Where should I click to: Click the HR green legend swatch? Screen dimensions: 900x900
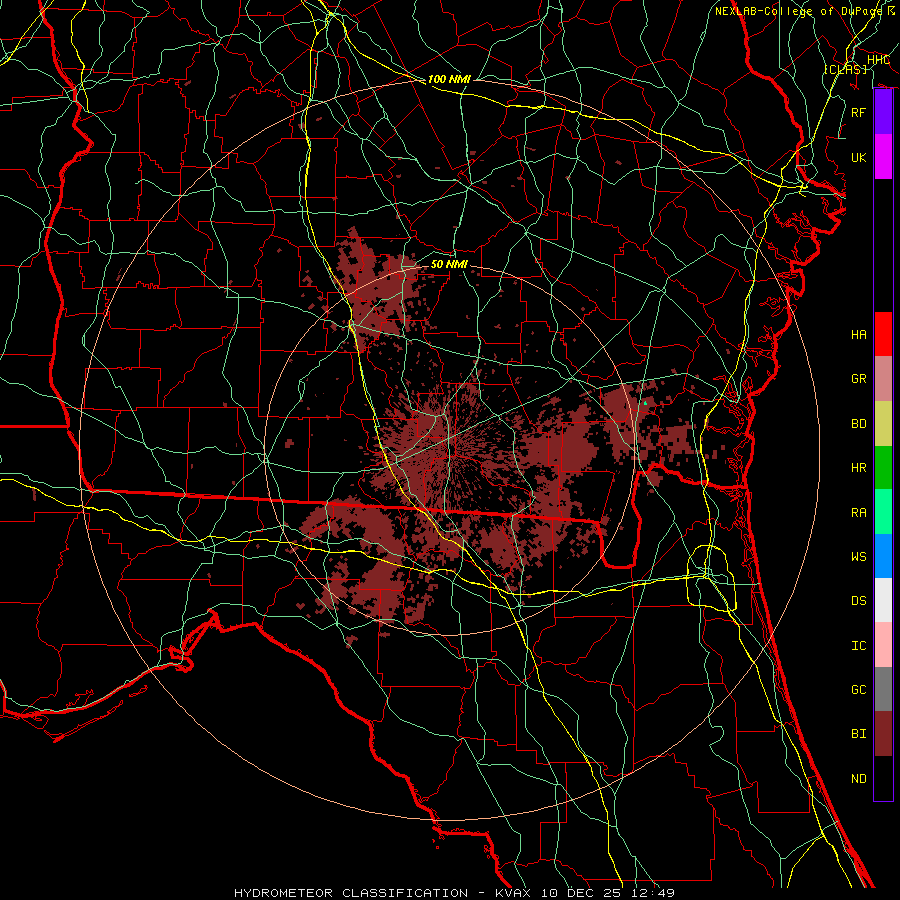pyautogui.click(x=883, y=468)
